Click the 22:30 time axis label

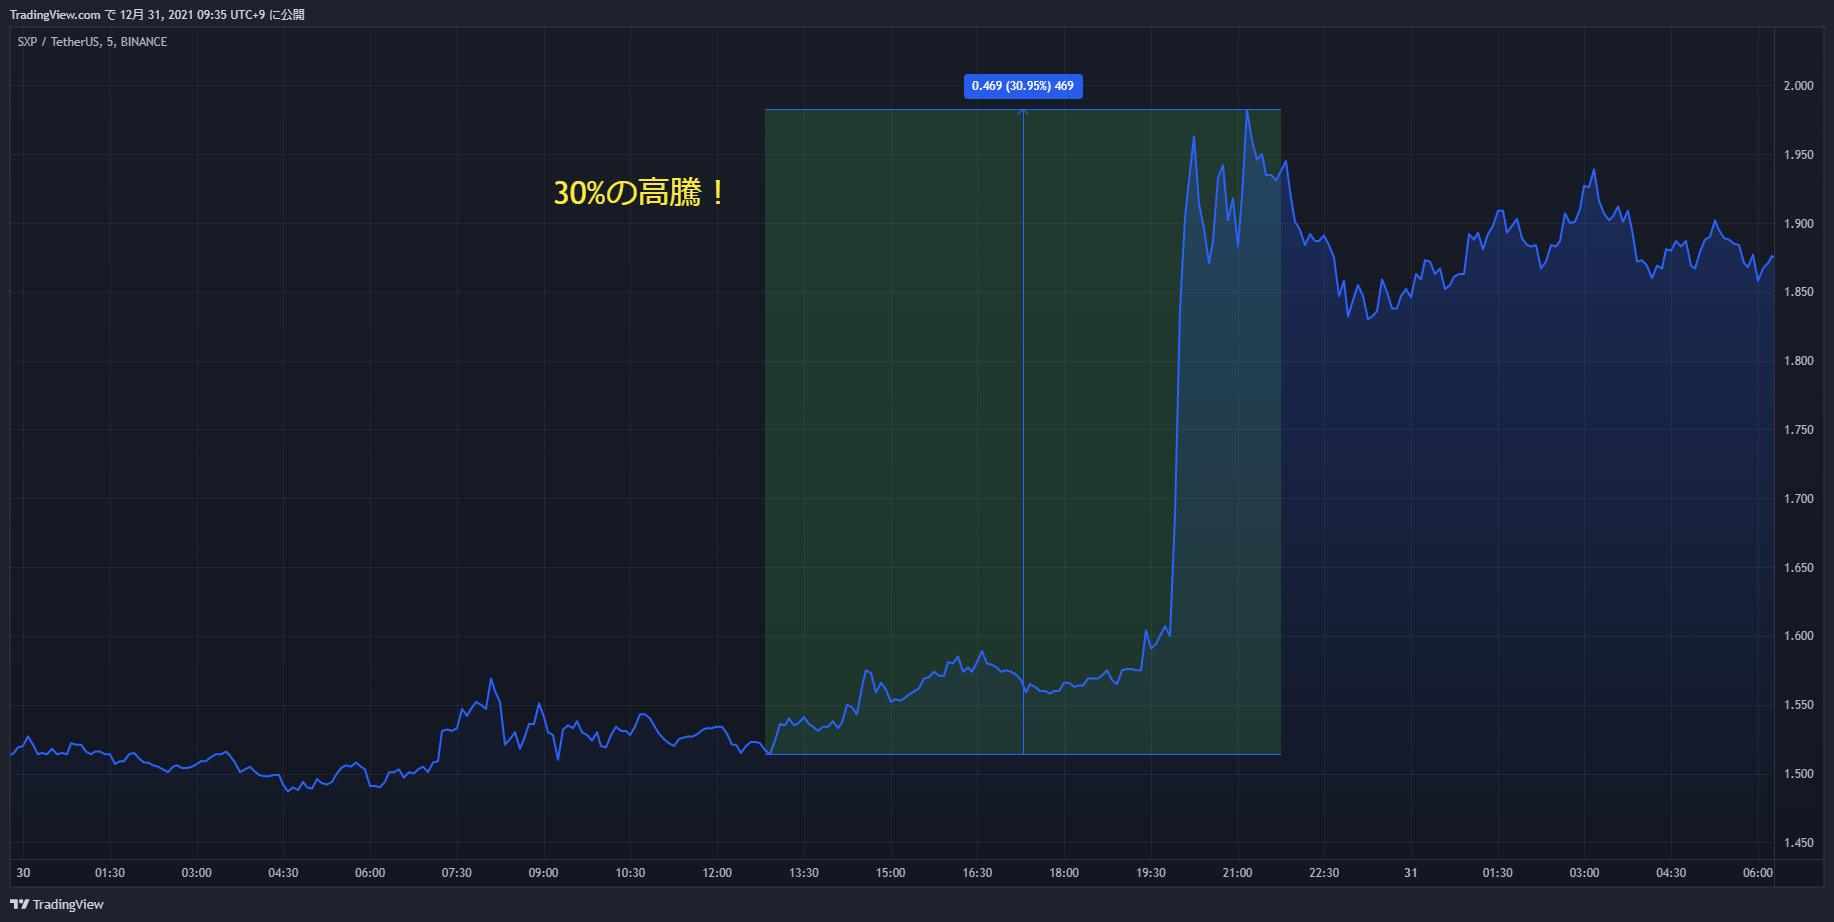[1324, 873]
